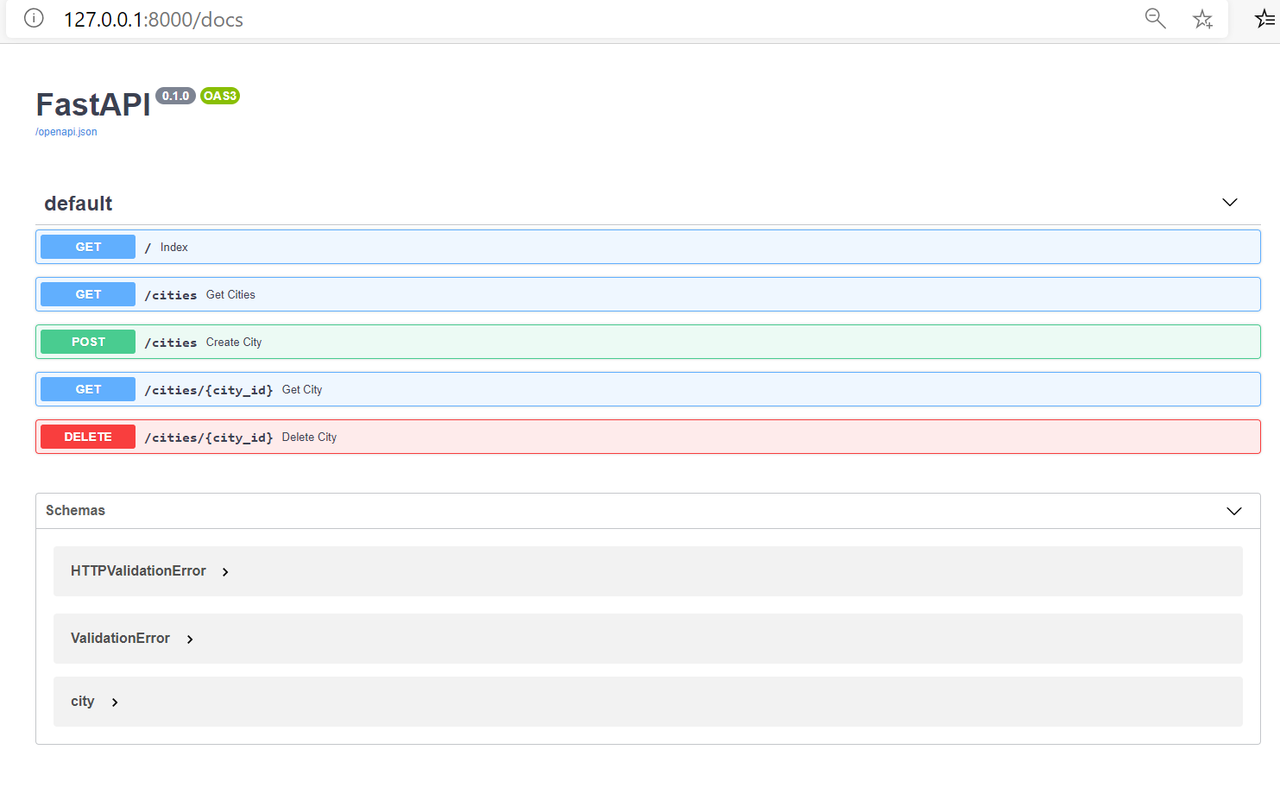This screenshot has width=1280, height=793.
Task: Click the Schemas section title
Action: (x=75, y=510)
